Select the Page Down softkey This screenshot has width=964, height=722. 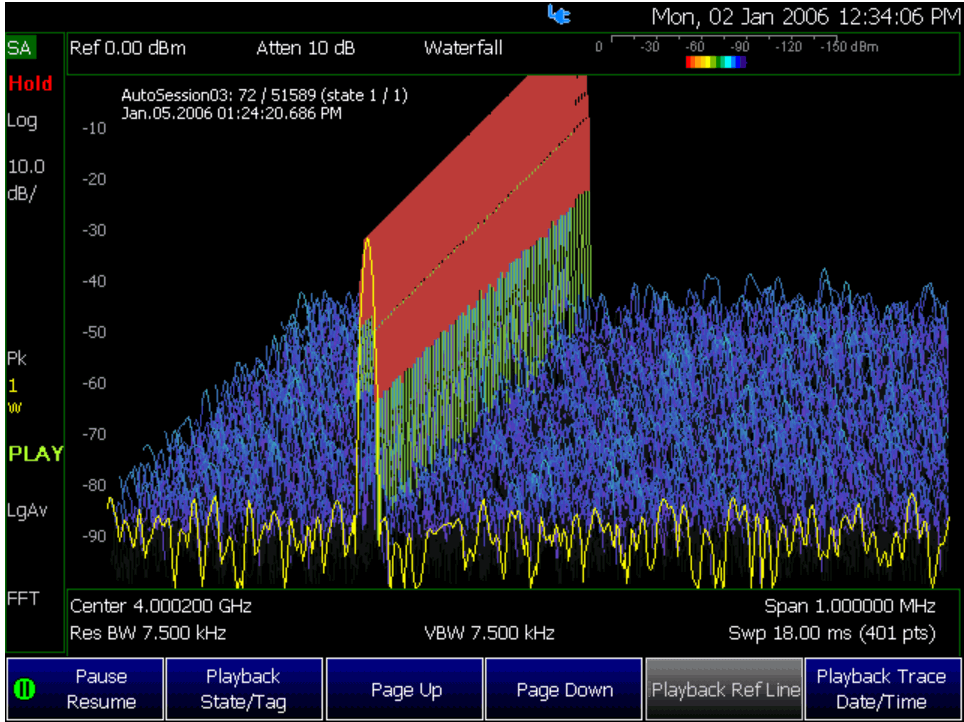(x=564, y=689)
